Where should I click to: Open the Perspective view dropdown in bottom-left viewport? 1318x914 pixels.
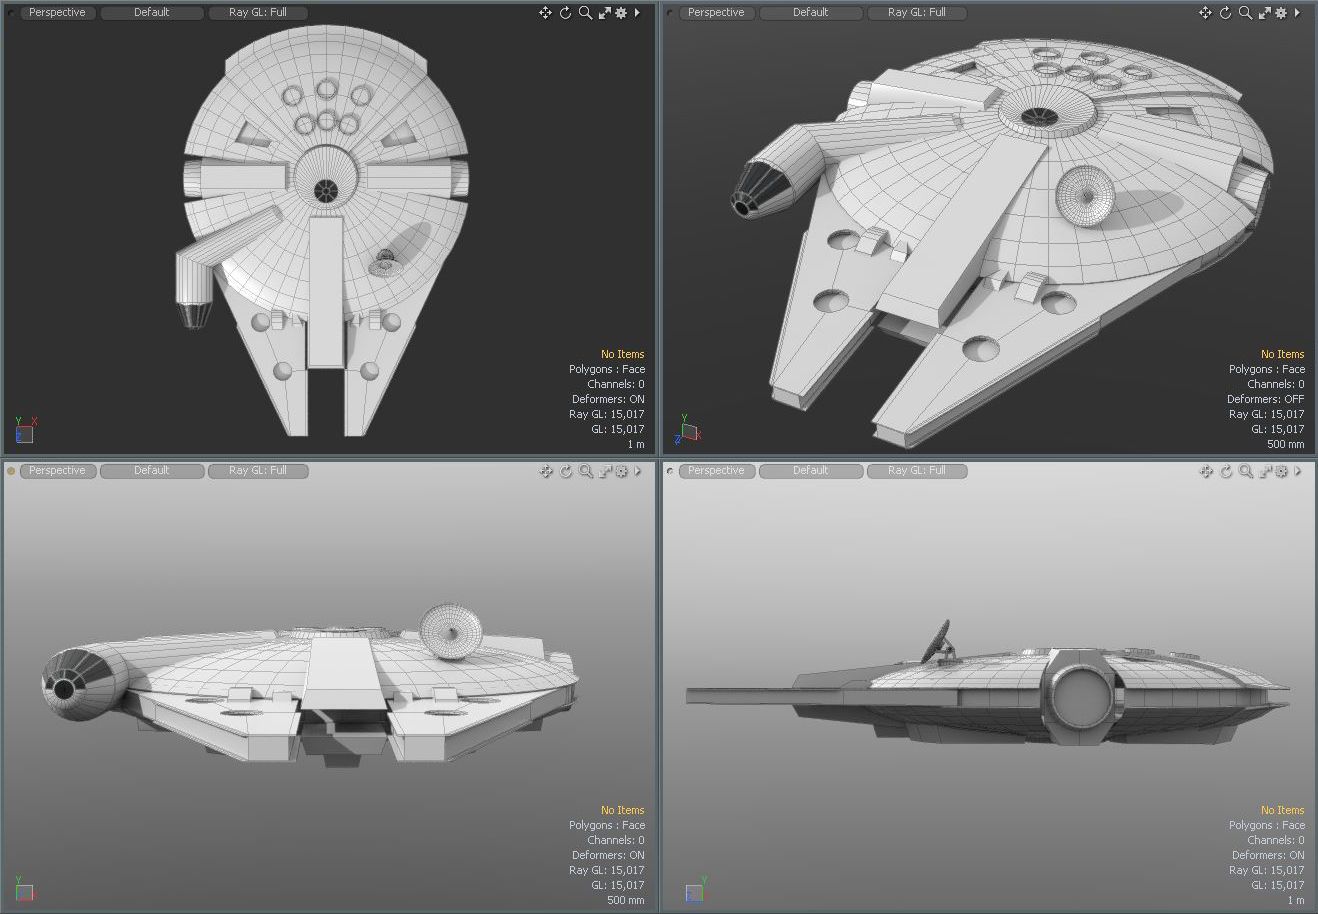pyautogui.click(x=57, y=471)
